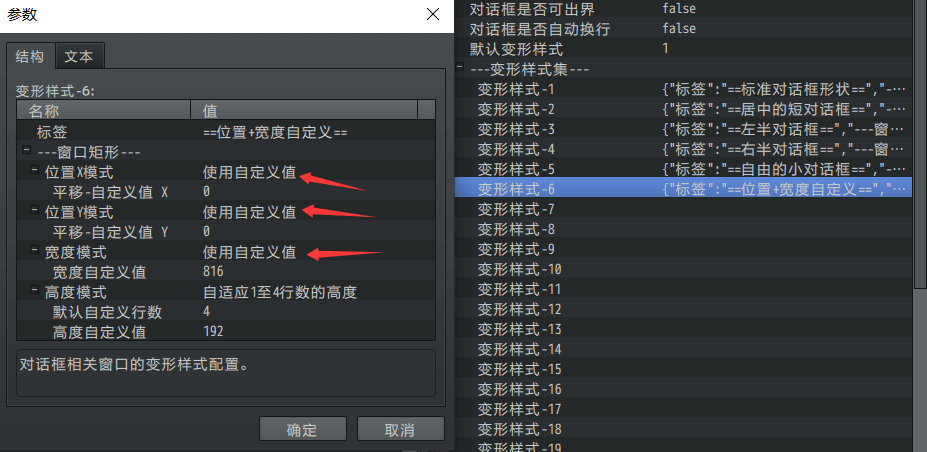Collapse the ---变形样式集--- list
This screenshot has height=452, width=927.
pos(459,67)
